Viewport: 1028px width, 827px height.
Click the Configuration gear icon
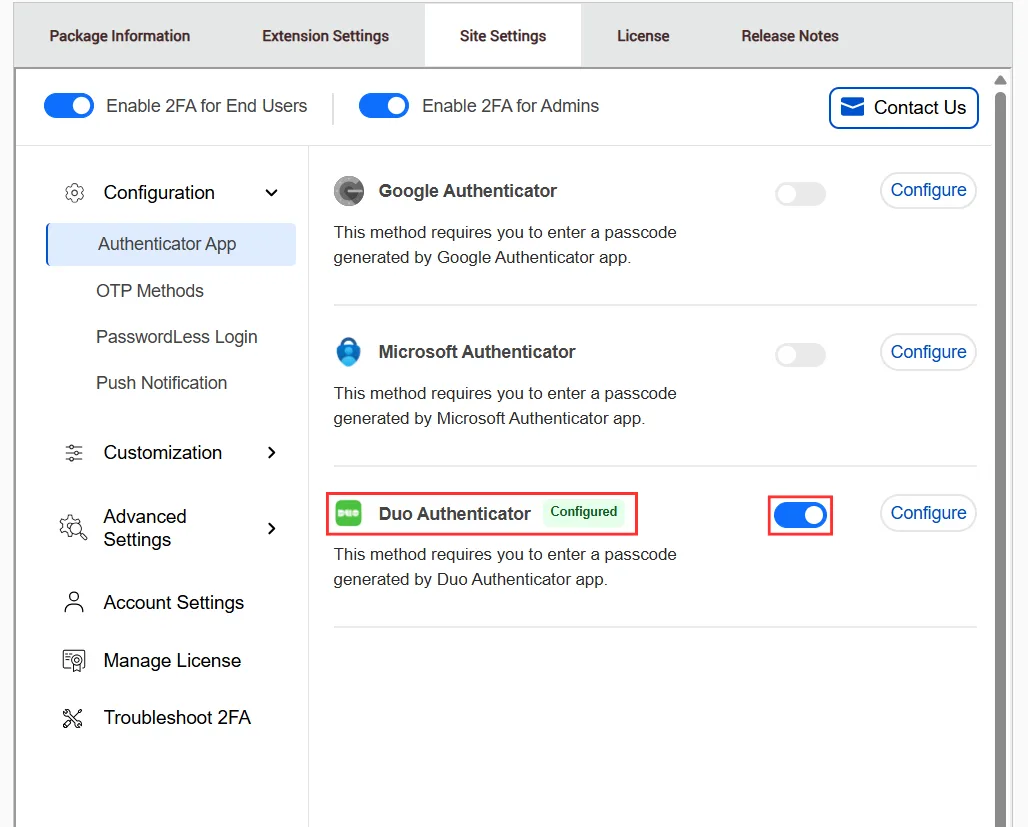click(x=73, y=192)
